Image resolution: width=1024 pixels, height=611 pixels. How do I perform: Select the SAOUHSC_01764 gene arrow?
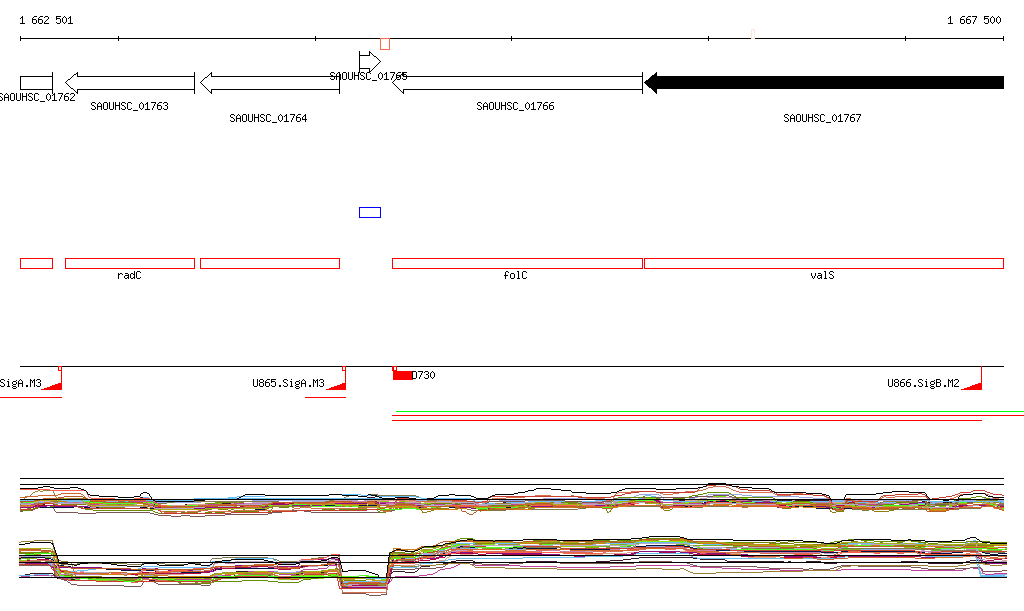coord(270,83)
